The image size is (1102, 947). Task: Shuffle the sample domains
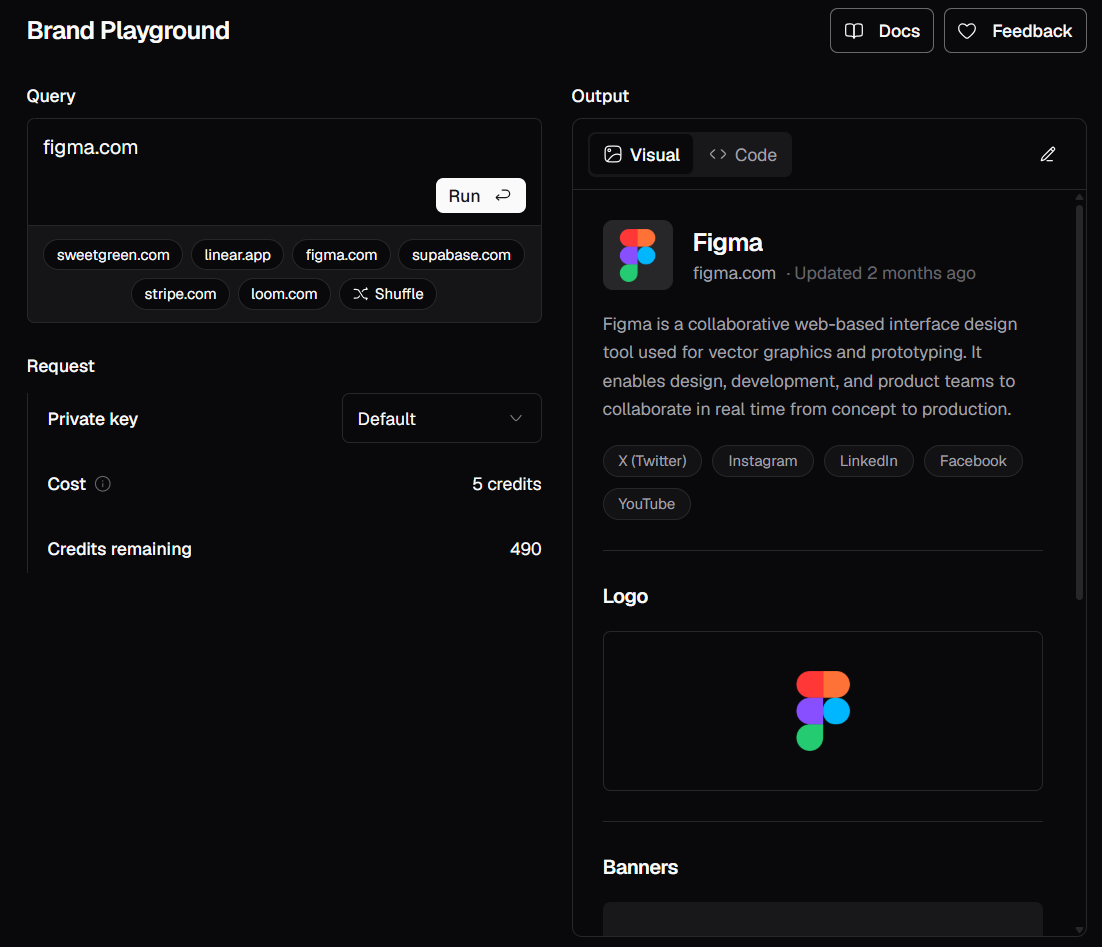pyautogui.click(x=388, y=294)
